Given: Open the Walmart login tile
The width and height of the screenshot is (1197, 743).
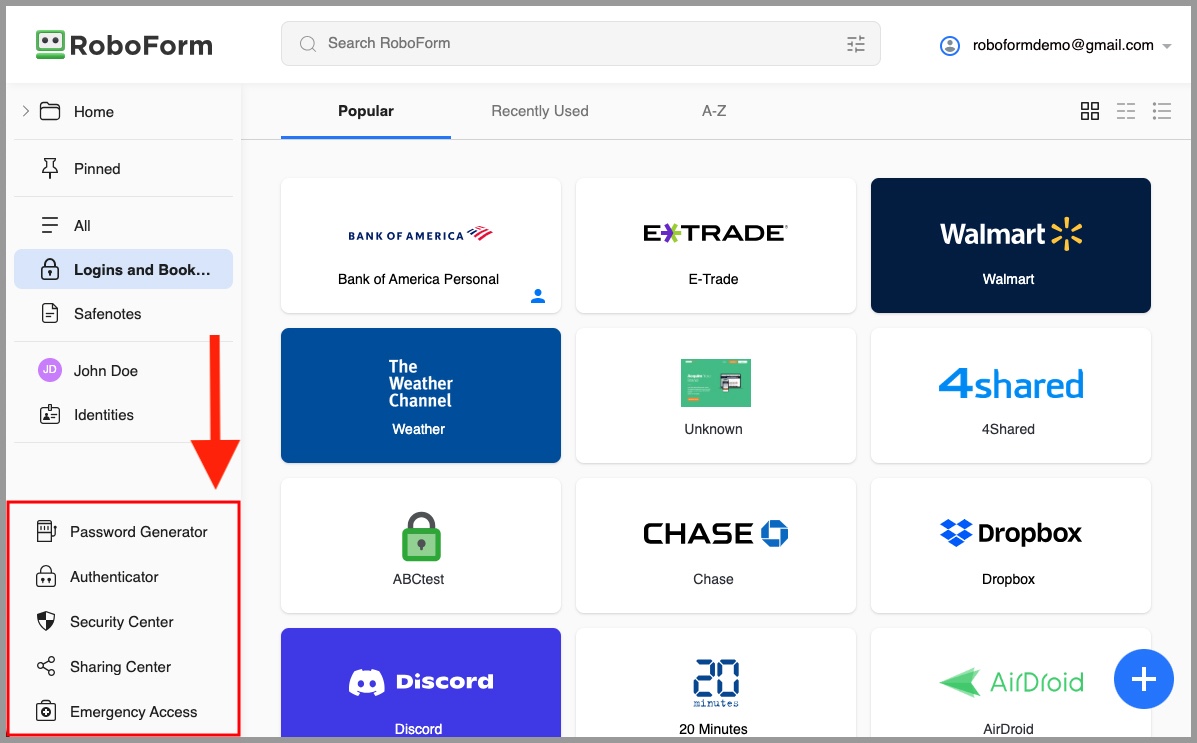Looking at the screenshot, I should (1010, 245).
